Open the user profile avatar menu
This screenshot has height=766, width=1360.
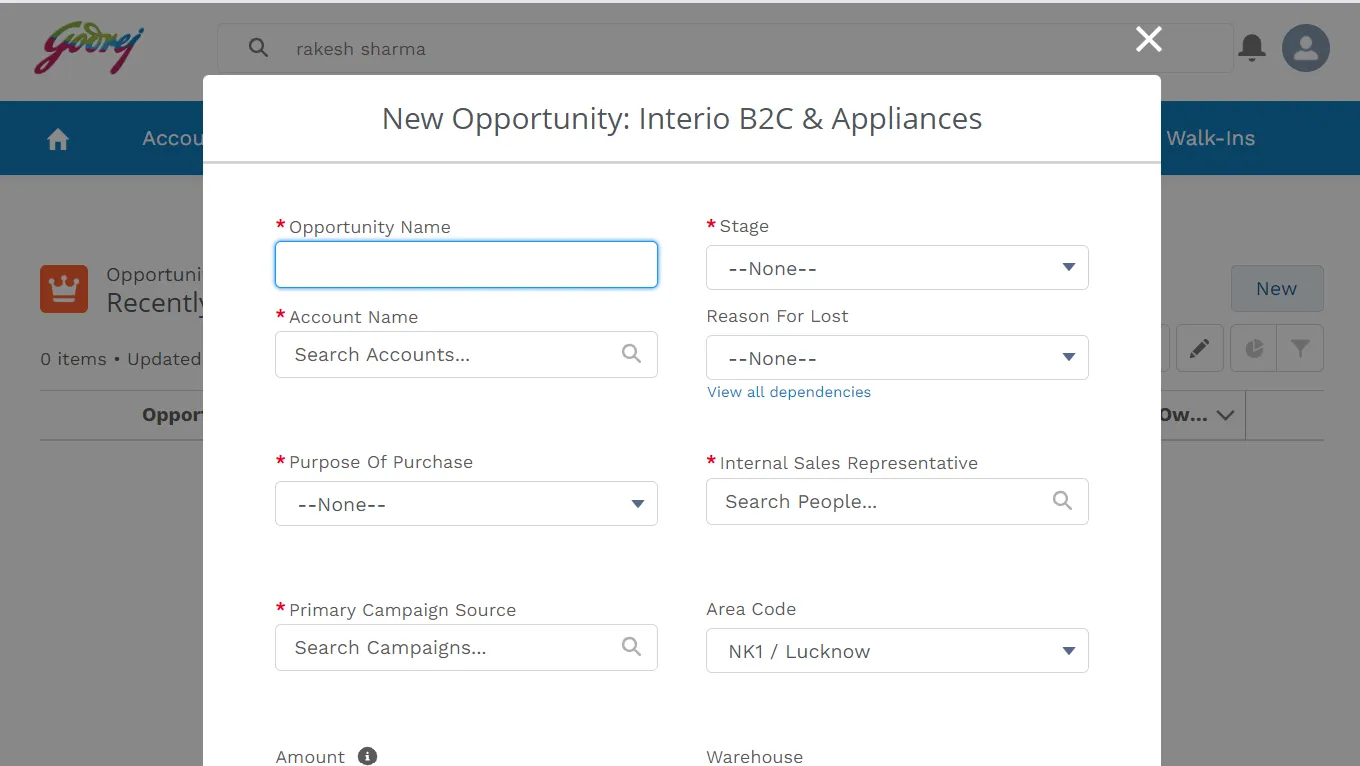pos(1306,48)
